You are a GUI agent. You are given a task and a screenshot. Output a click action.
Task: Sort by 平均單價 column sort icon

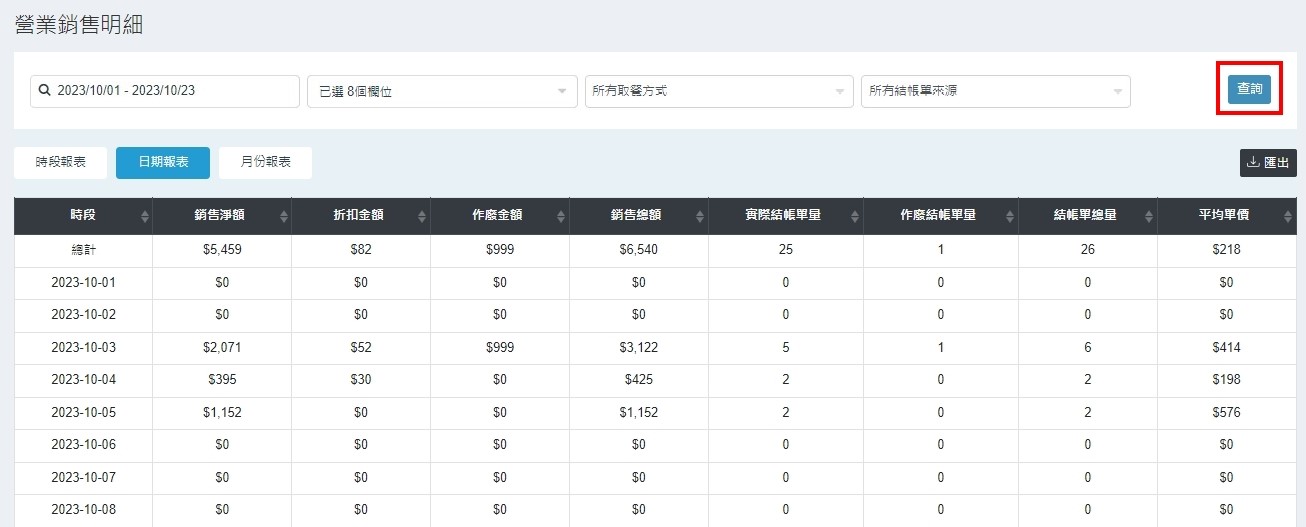point(1289,216)
